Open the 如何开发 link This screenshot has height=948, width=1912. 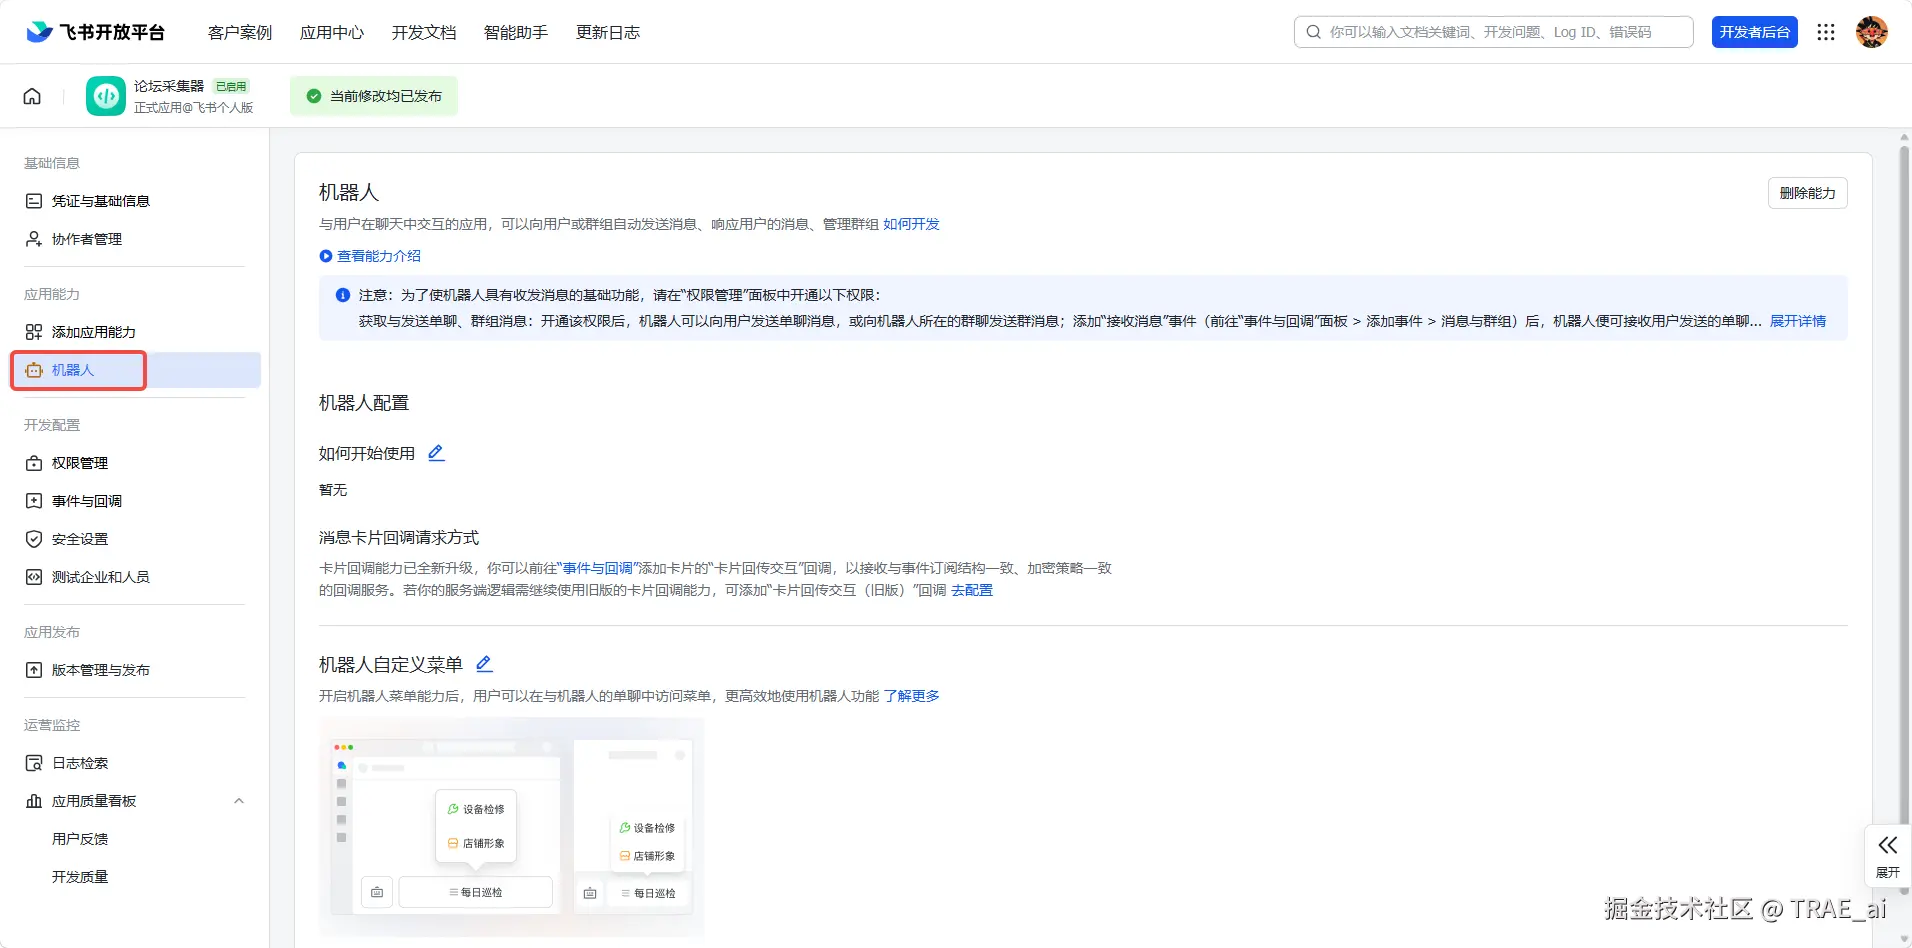coord(911,224)
